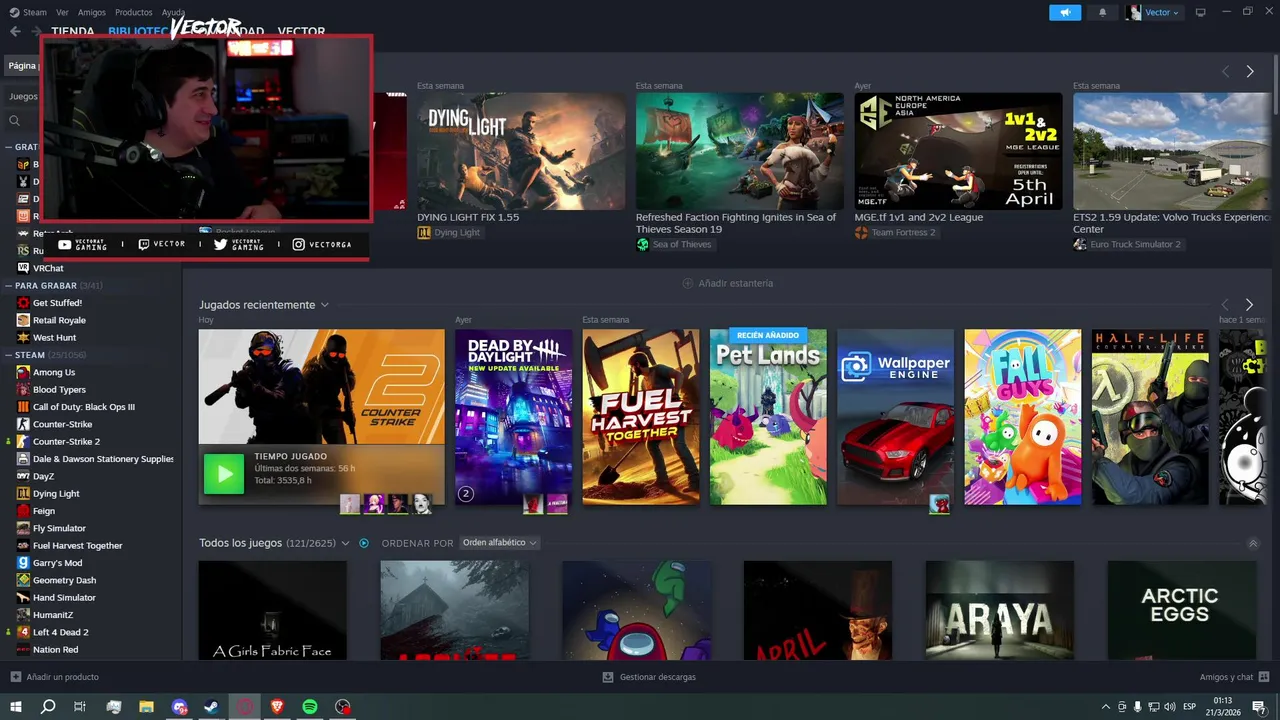Open the Dead by Daylight game cover
The height and width of the screenshot is (720, 1280).
[513, 417]
